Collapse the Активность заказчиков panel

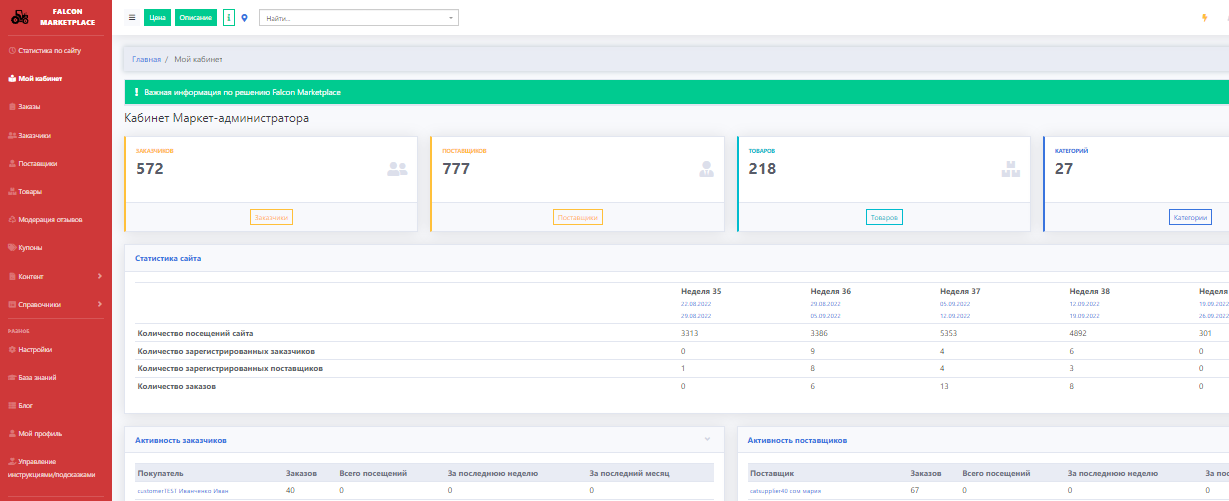(x=707, y=439)
